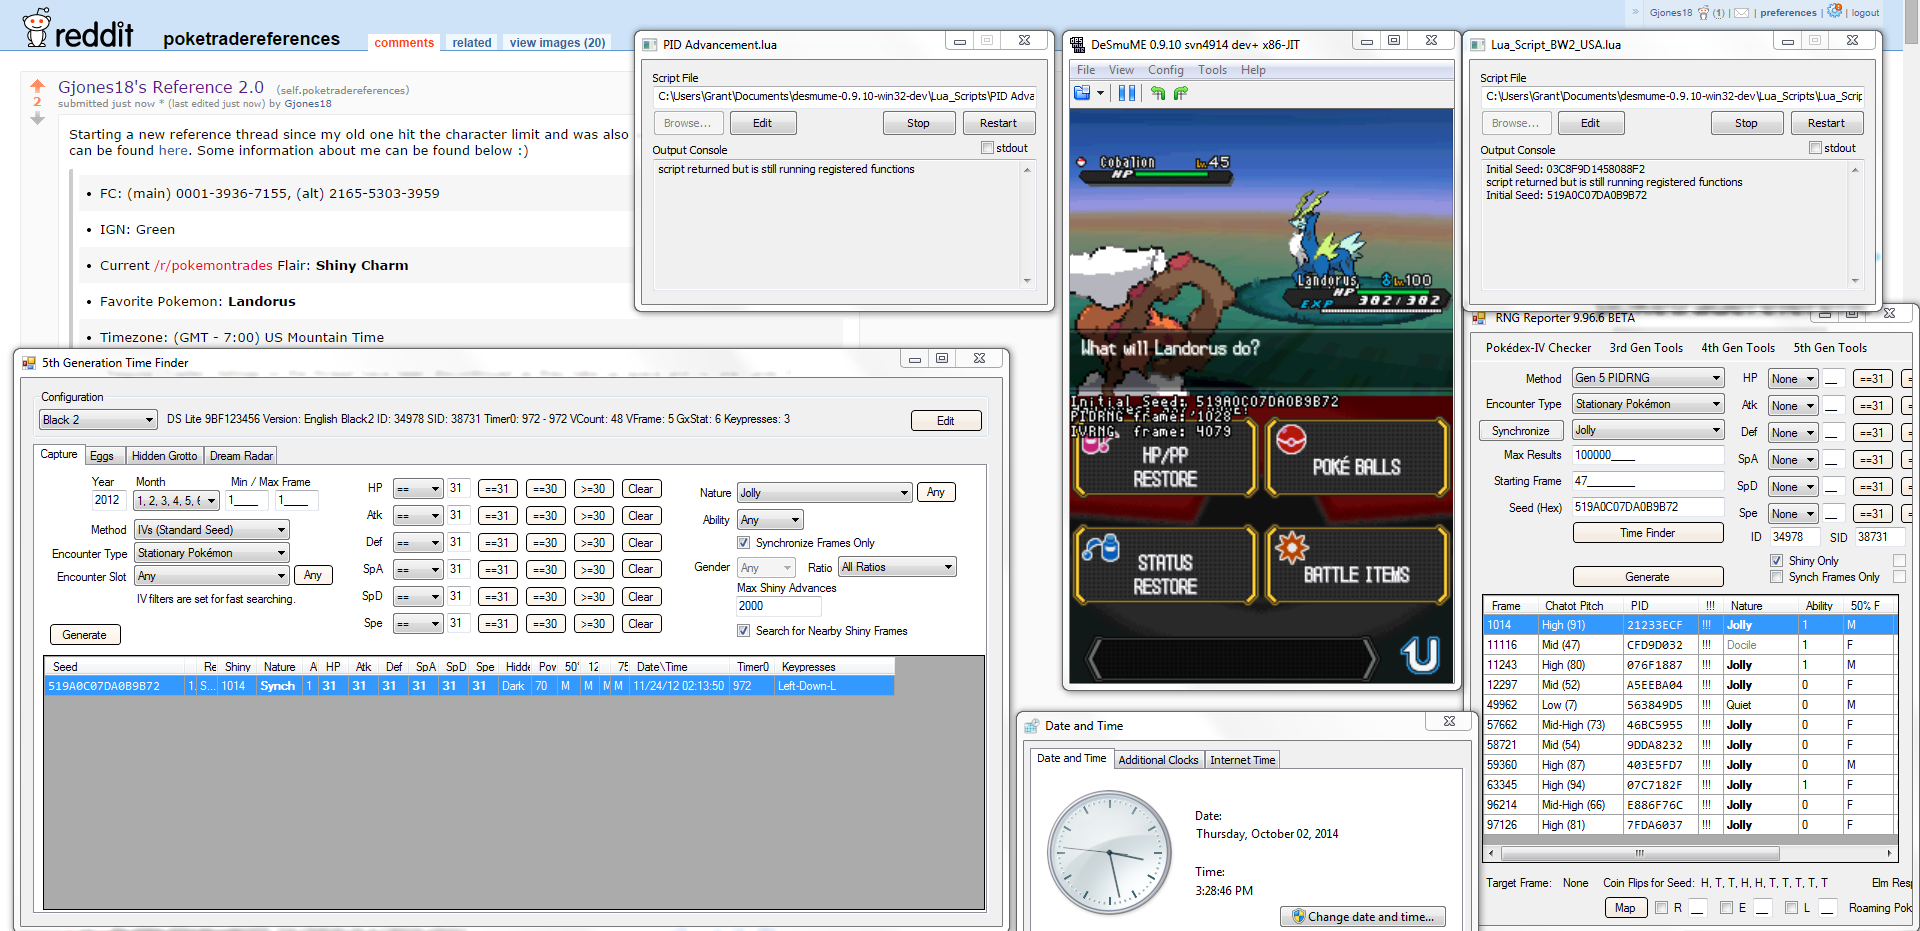
Task: Check the E roamer checkbox
Action: [x=1726, y=908]
